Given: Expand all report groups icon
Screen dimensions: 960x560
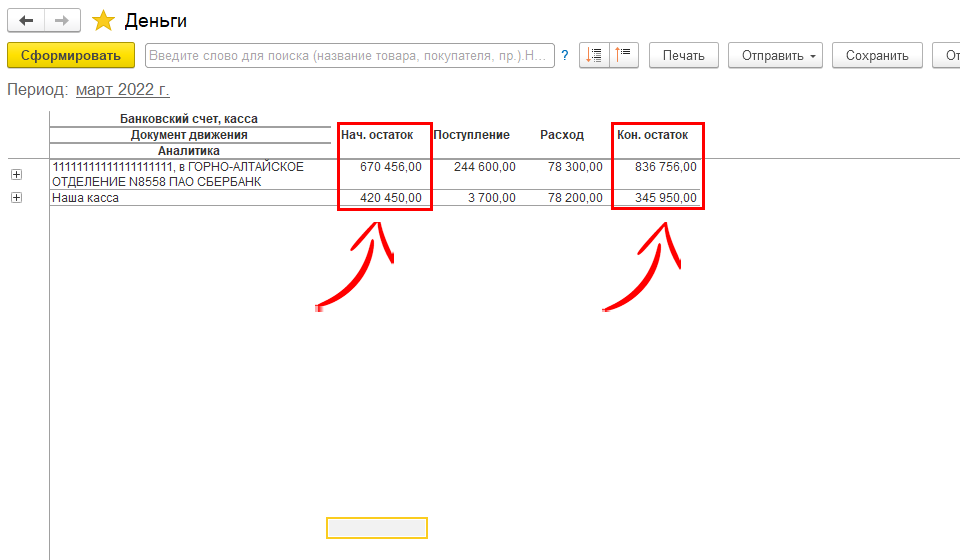Looking at the screenshot, I should click(x=594, y=55).
